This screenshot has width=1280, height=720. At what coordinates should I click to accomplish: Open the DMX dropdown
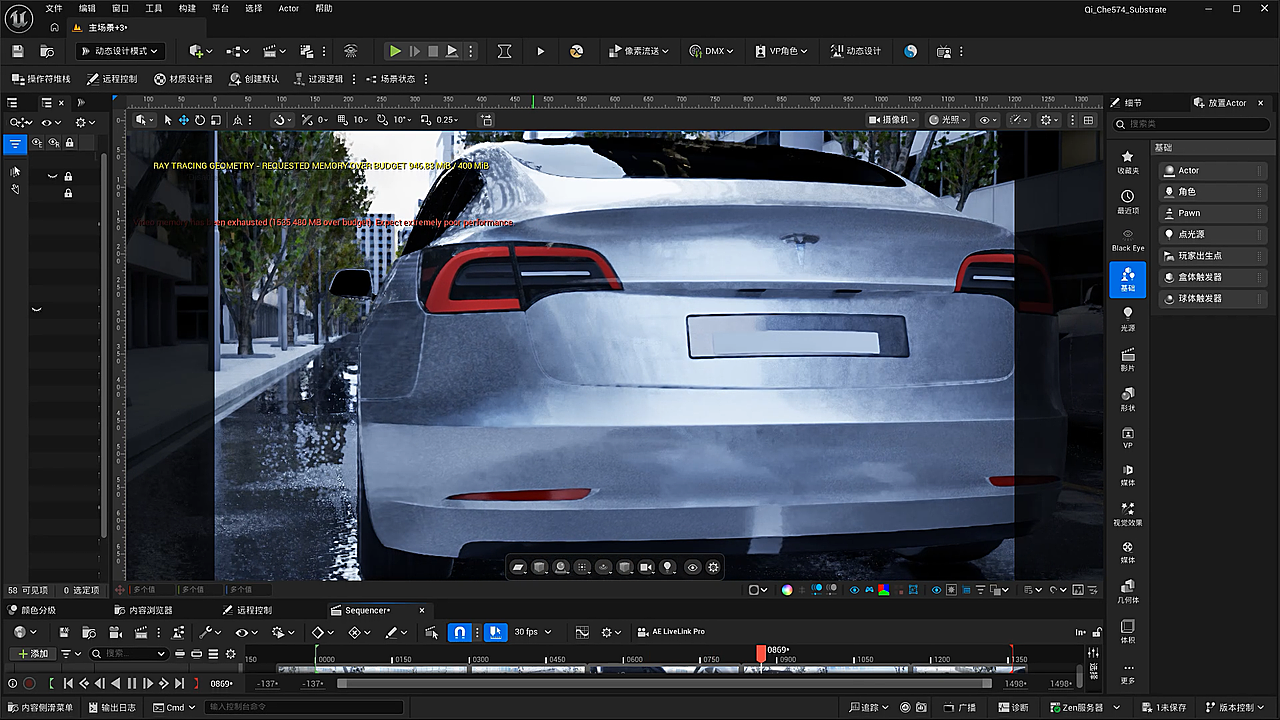pyautogui.click(x=712, y=51)
